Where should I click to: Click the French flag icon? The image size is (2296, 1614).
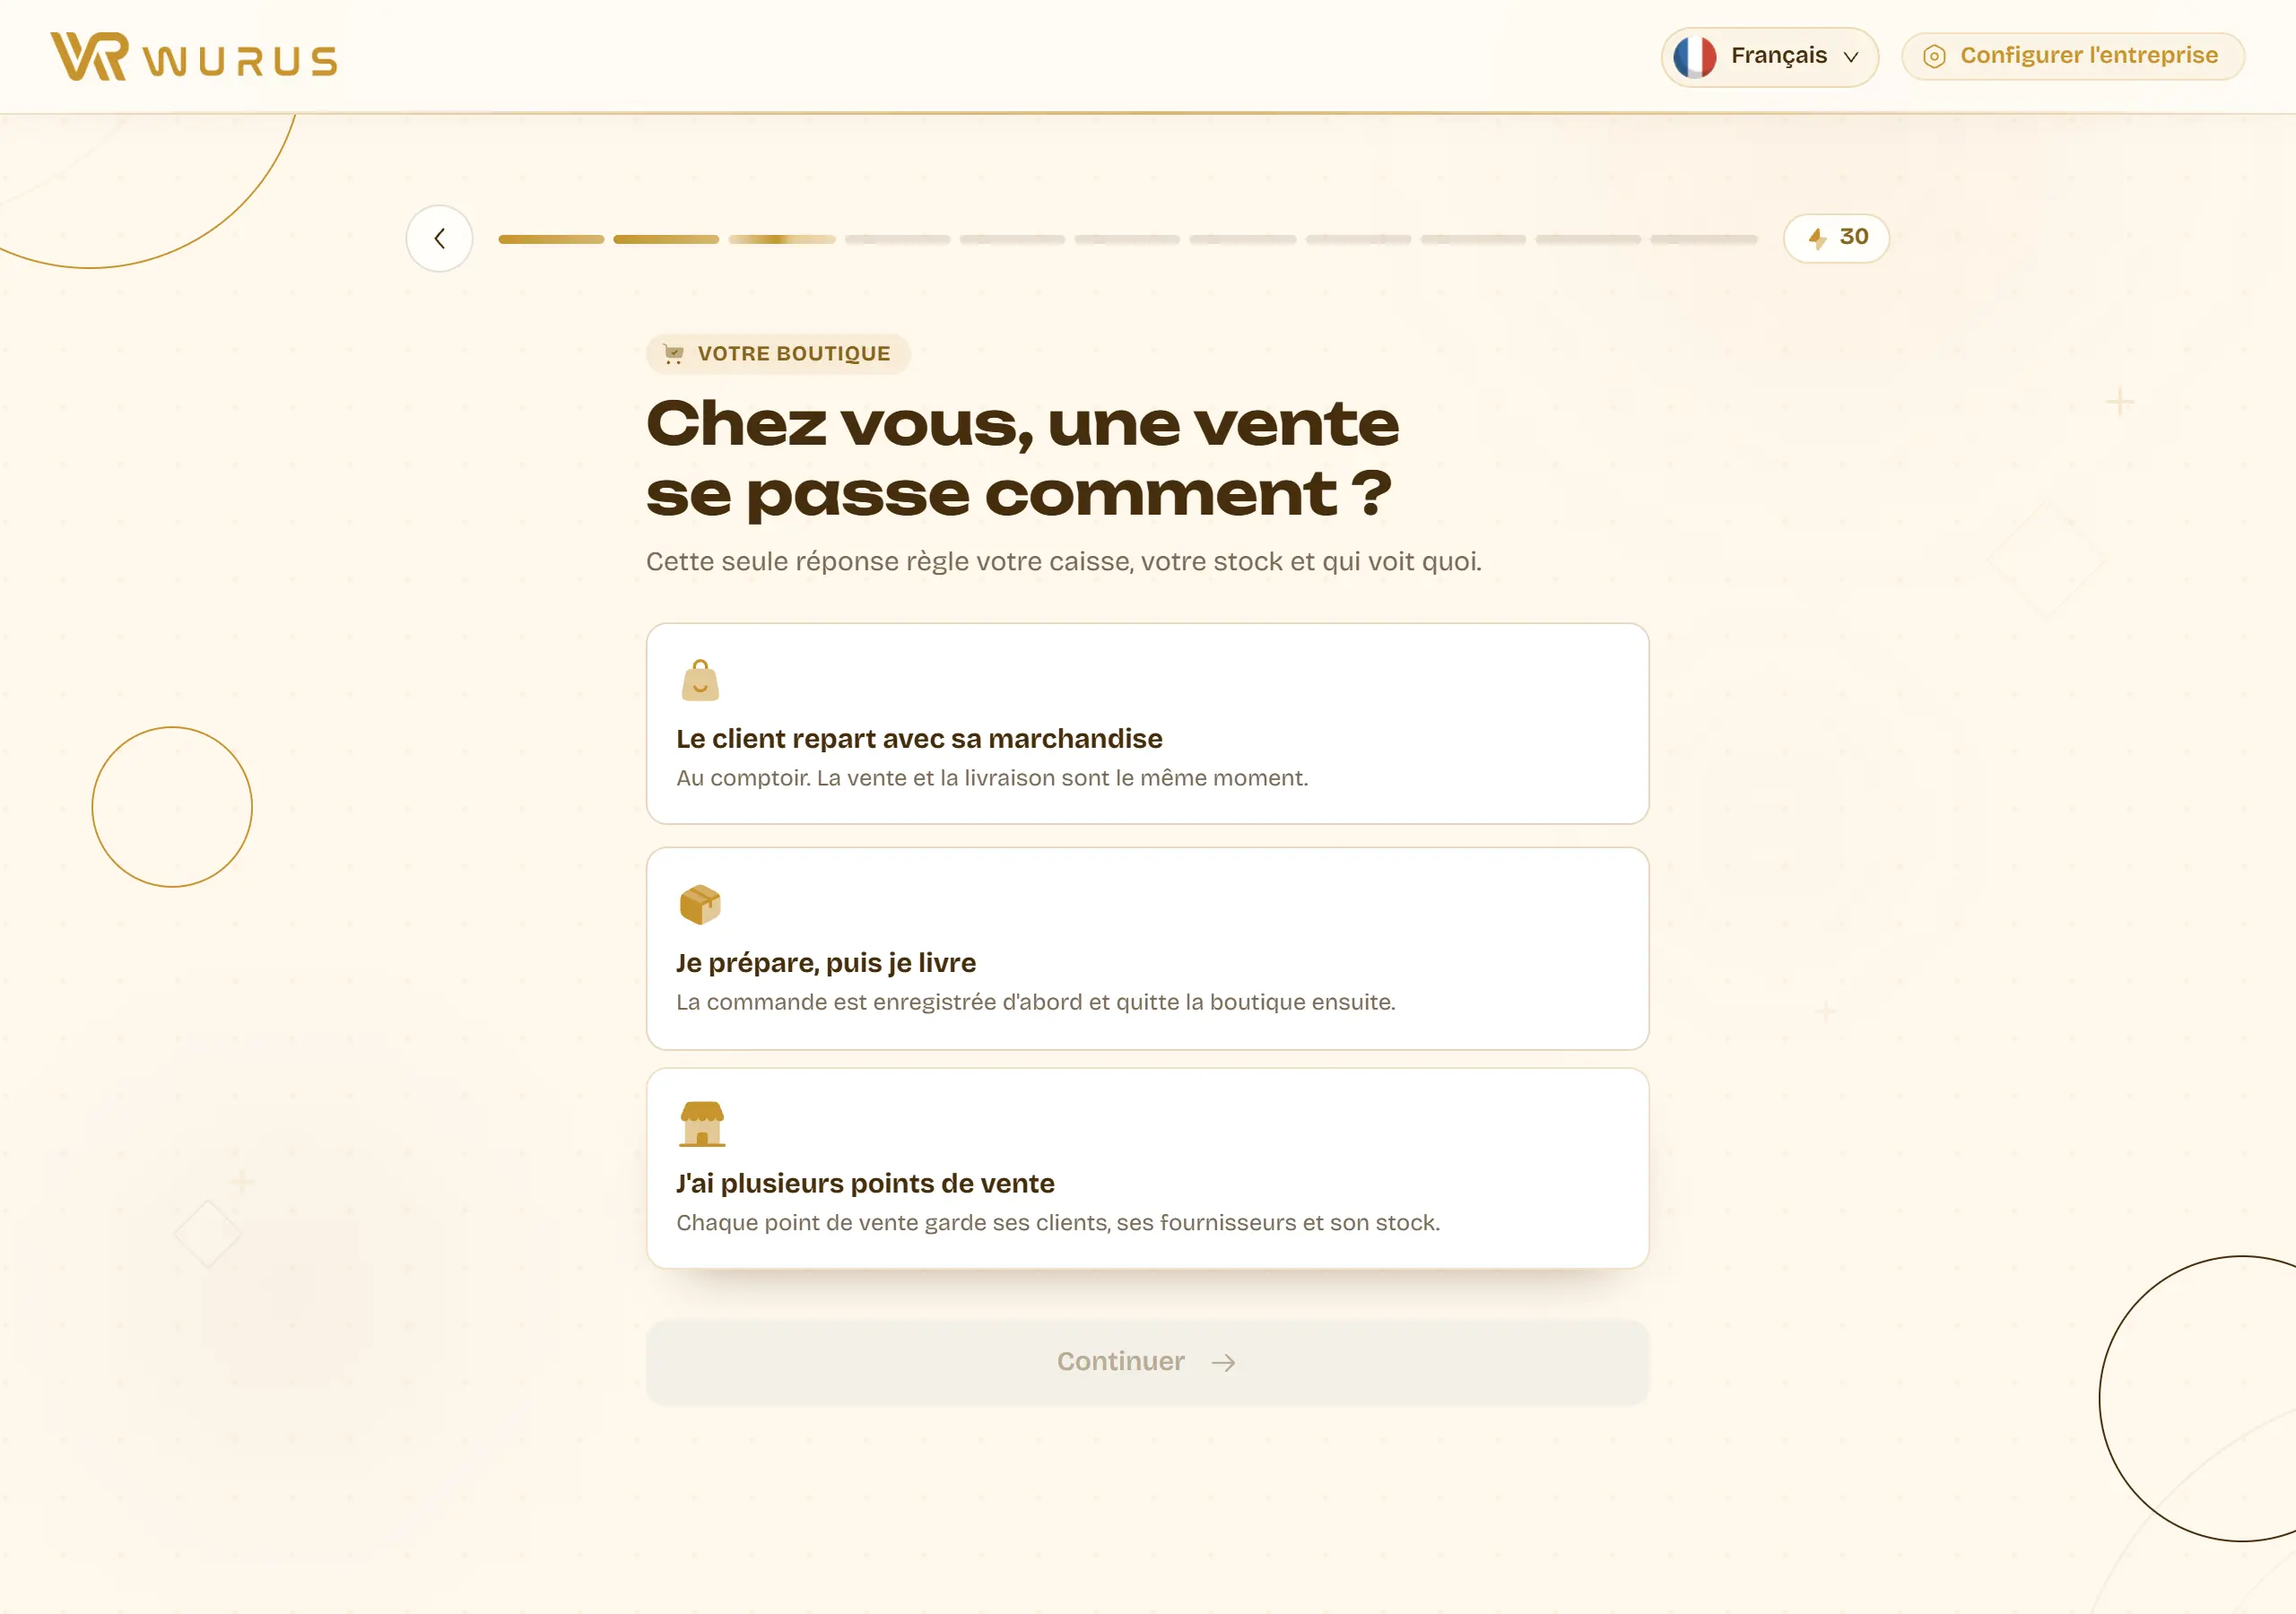coord(1695,57)
